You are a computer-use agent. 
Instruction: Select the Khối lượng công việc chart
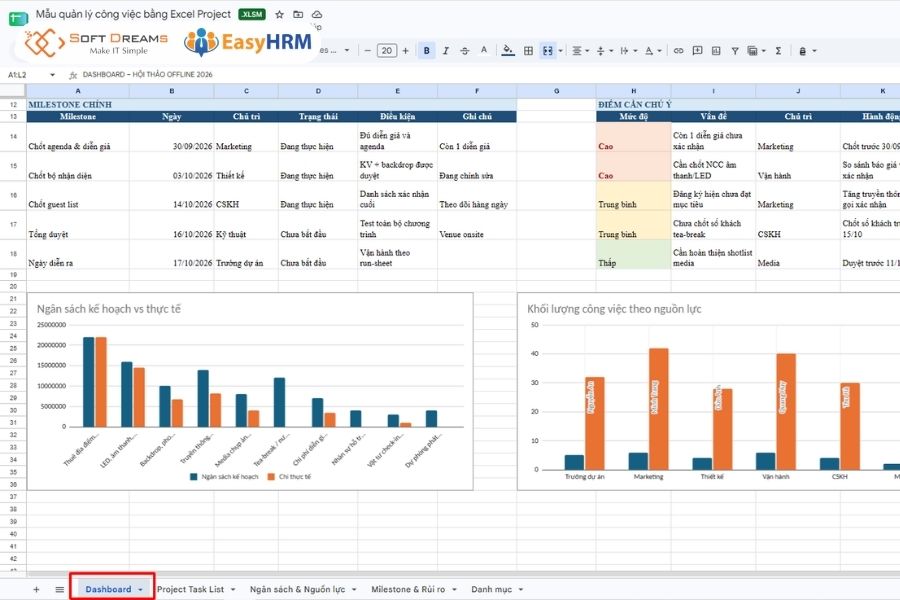pos(708,392)
